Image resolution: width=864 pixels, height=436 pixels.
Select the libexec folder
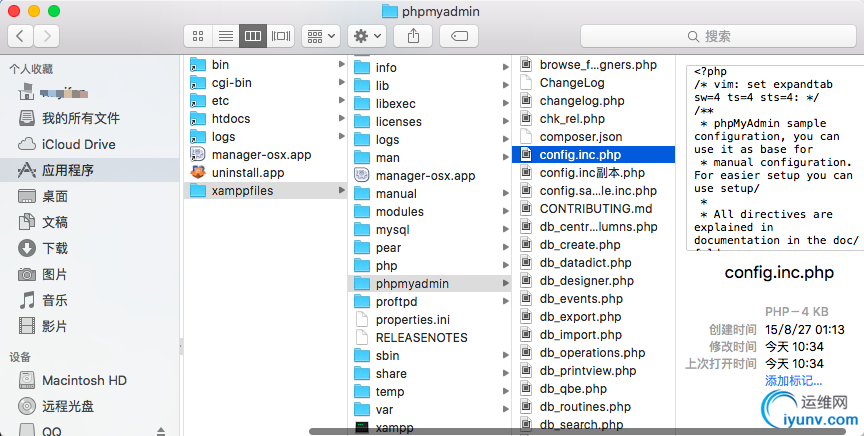click(430, 104)
